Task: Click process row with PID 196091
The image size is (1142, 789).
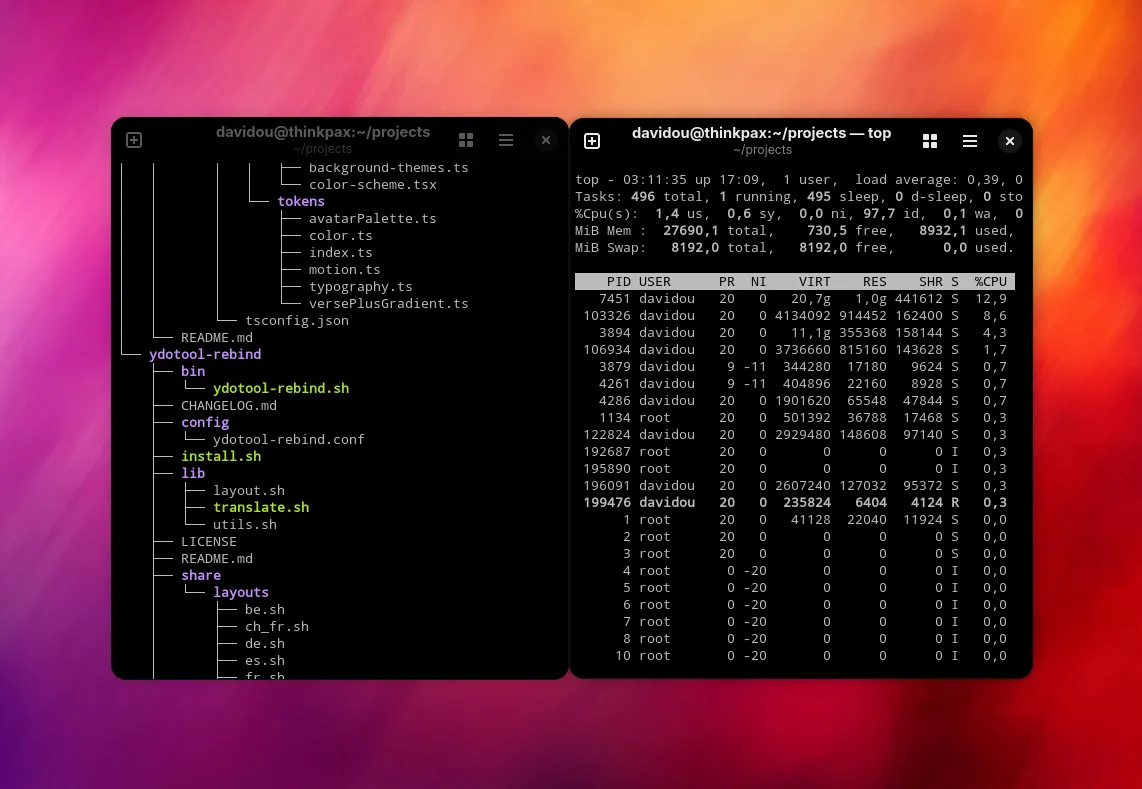Action: [795, 485]
